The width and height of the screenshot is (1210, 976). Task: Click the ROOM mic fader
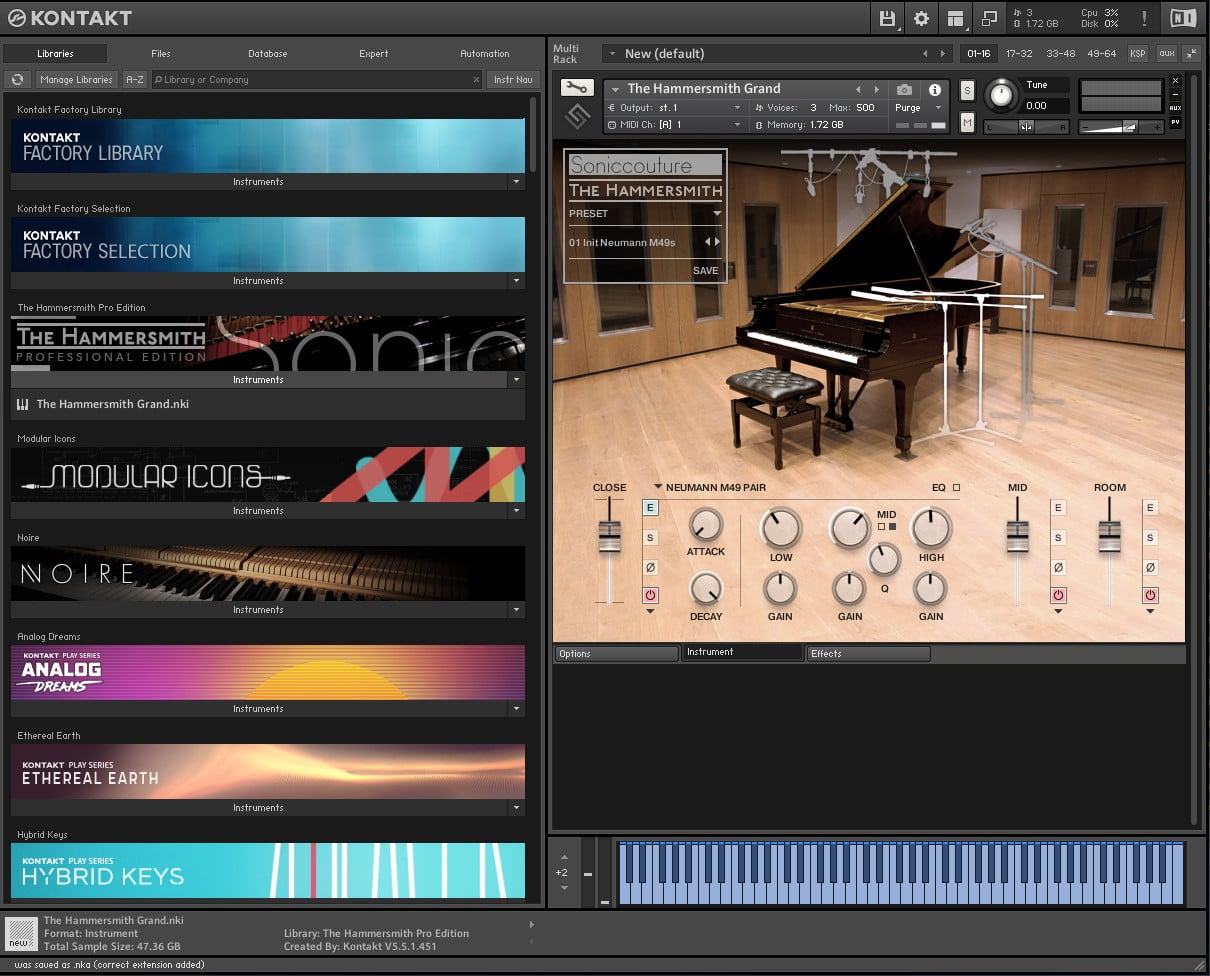point(1109,536)
